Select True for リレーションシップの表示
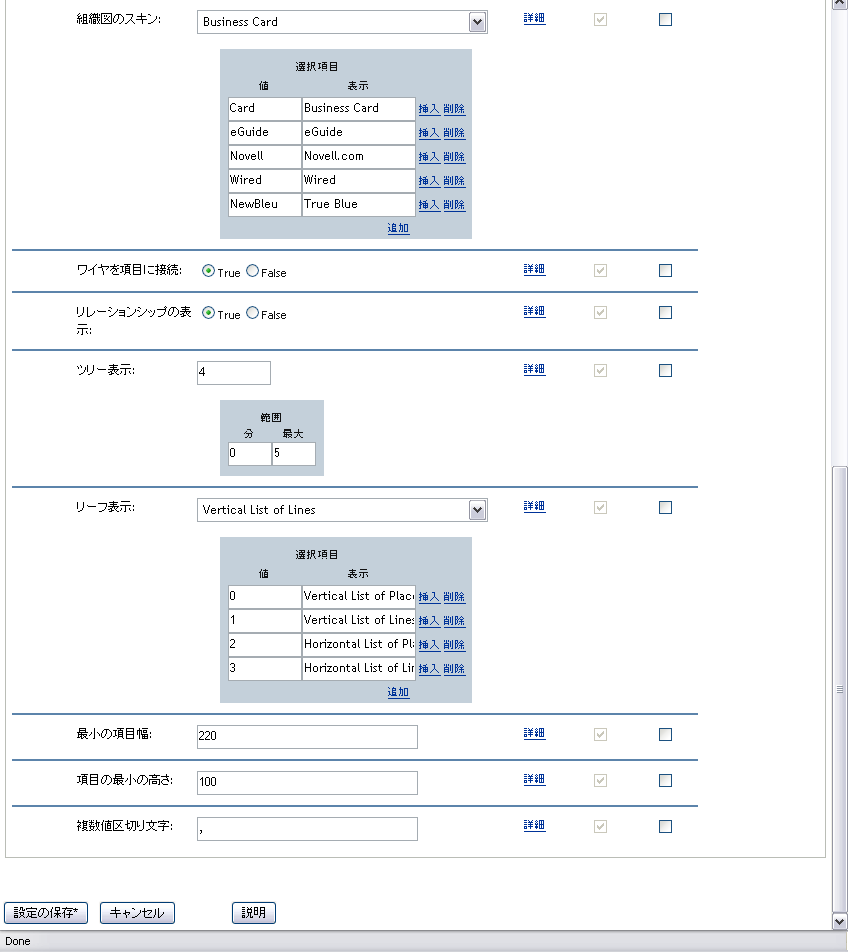Viewport: 848px width, 952px height. pos(208,313)
